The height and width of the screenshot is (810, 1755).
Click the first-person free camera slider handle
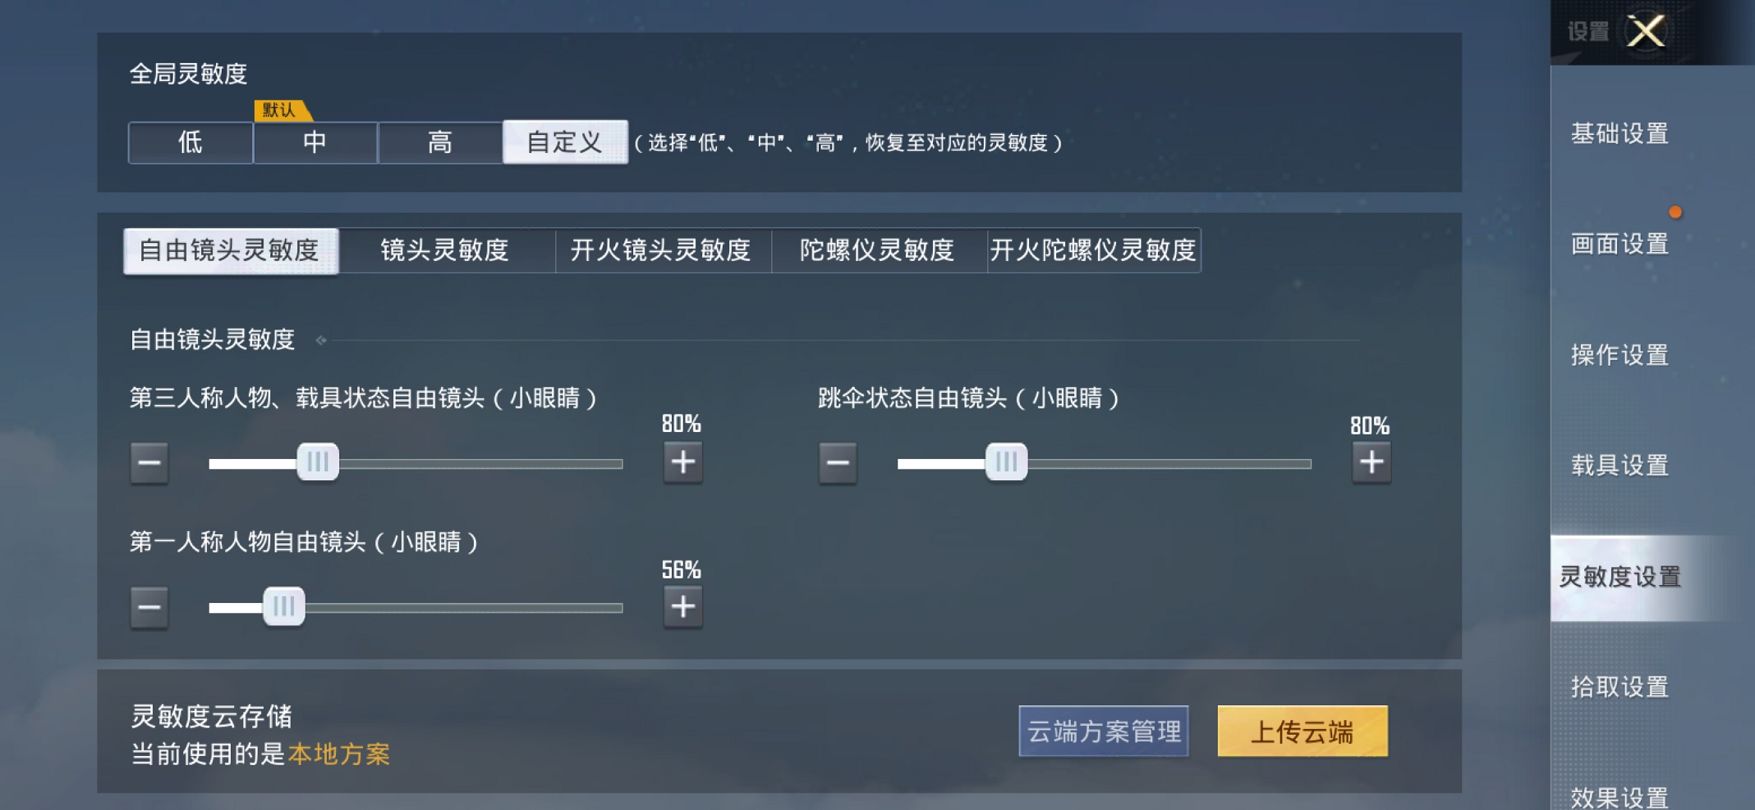click(284, 607)
